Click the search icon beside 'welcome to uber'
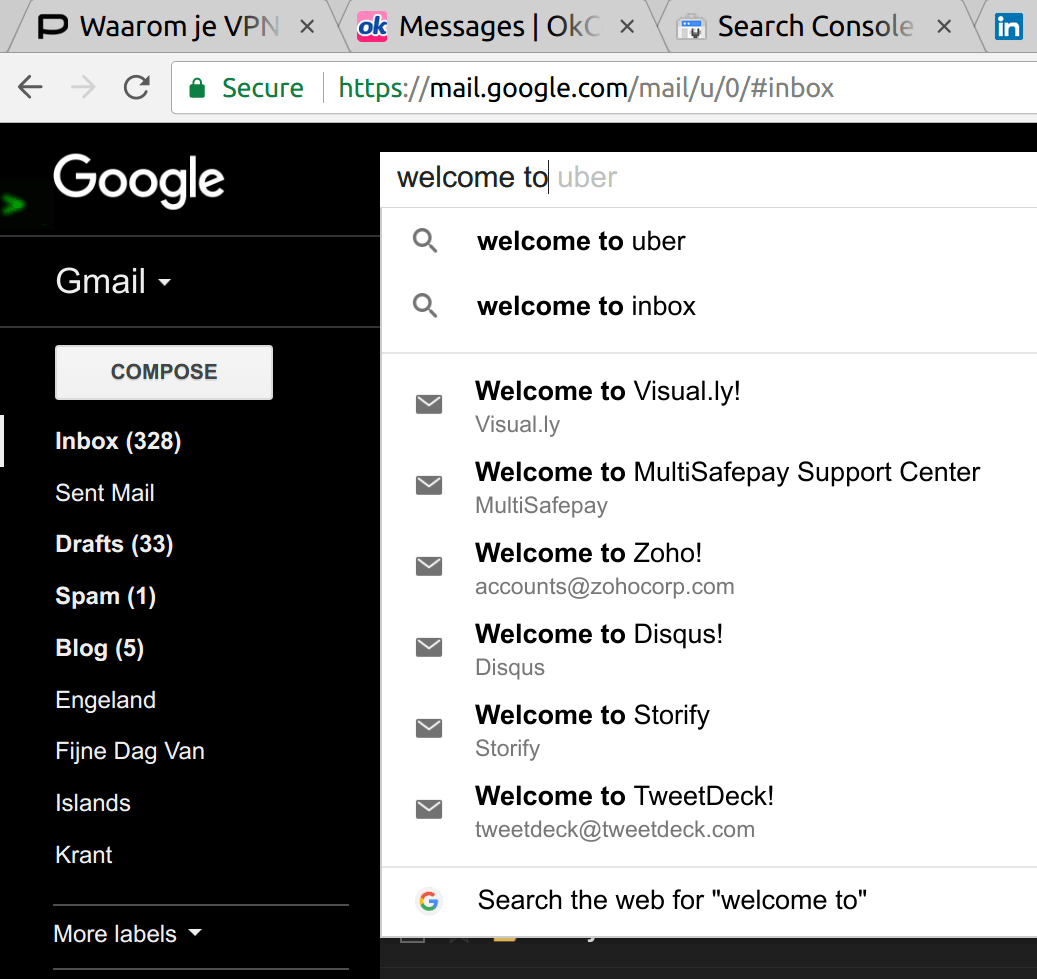 425,241
